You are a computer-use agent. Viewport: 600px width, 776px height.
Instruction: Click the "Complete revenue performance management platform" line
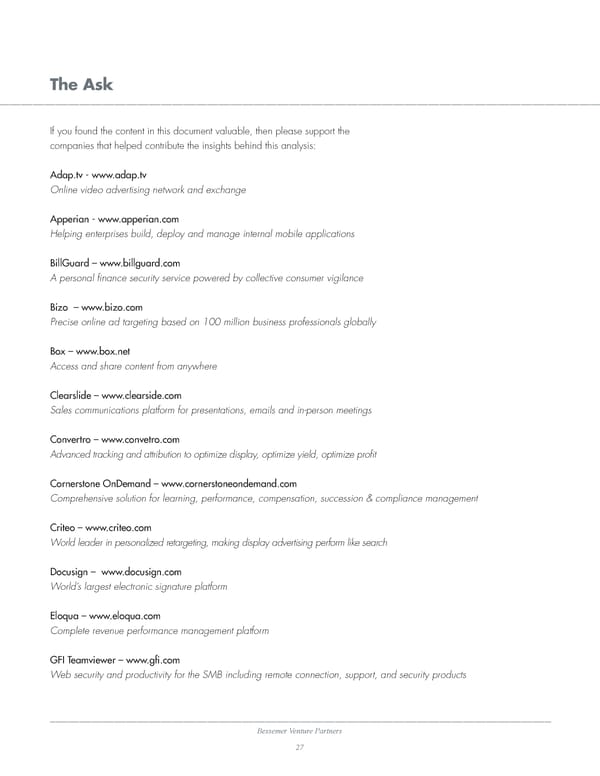pos(159,631)
